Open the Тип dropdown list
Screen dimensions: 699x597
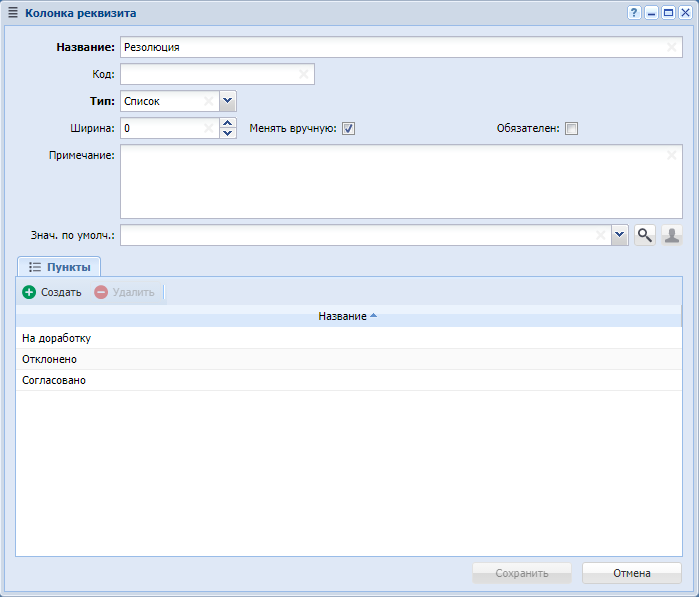(x=228, y=101)
